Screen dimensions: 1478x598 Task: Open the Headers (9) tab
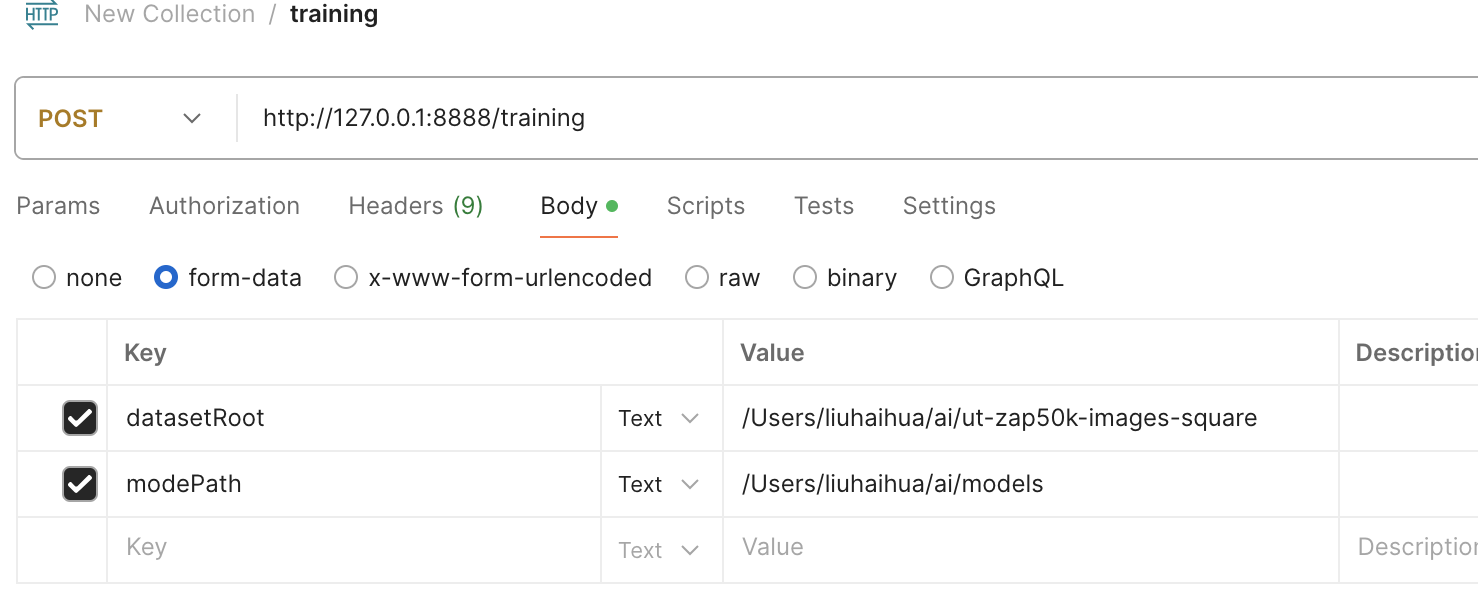click(x=415, y=206)
